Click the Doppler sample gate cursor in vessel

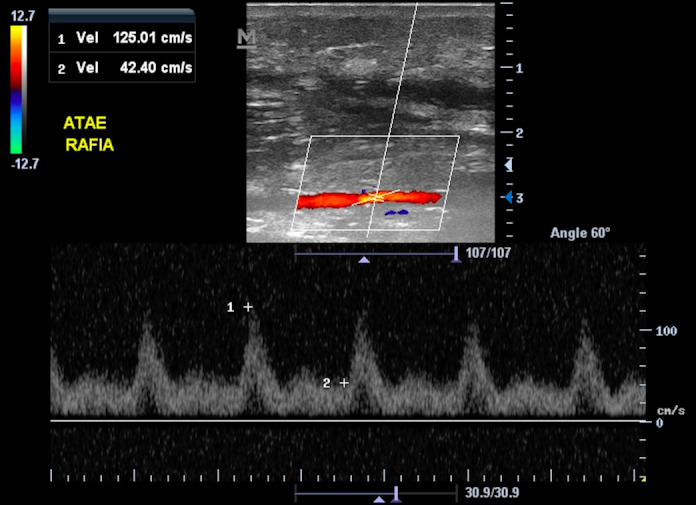pos(376,197)
